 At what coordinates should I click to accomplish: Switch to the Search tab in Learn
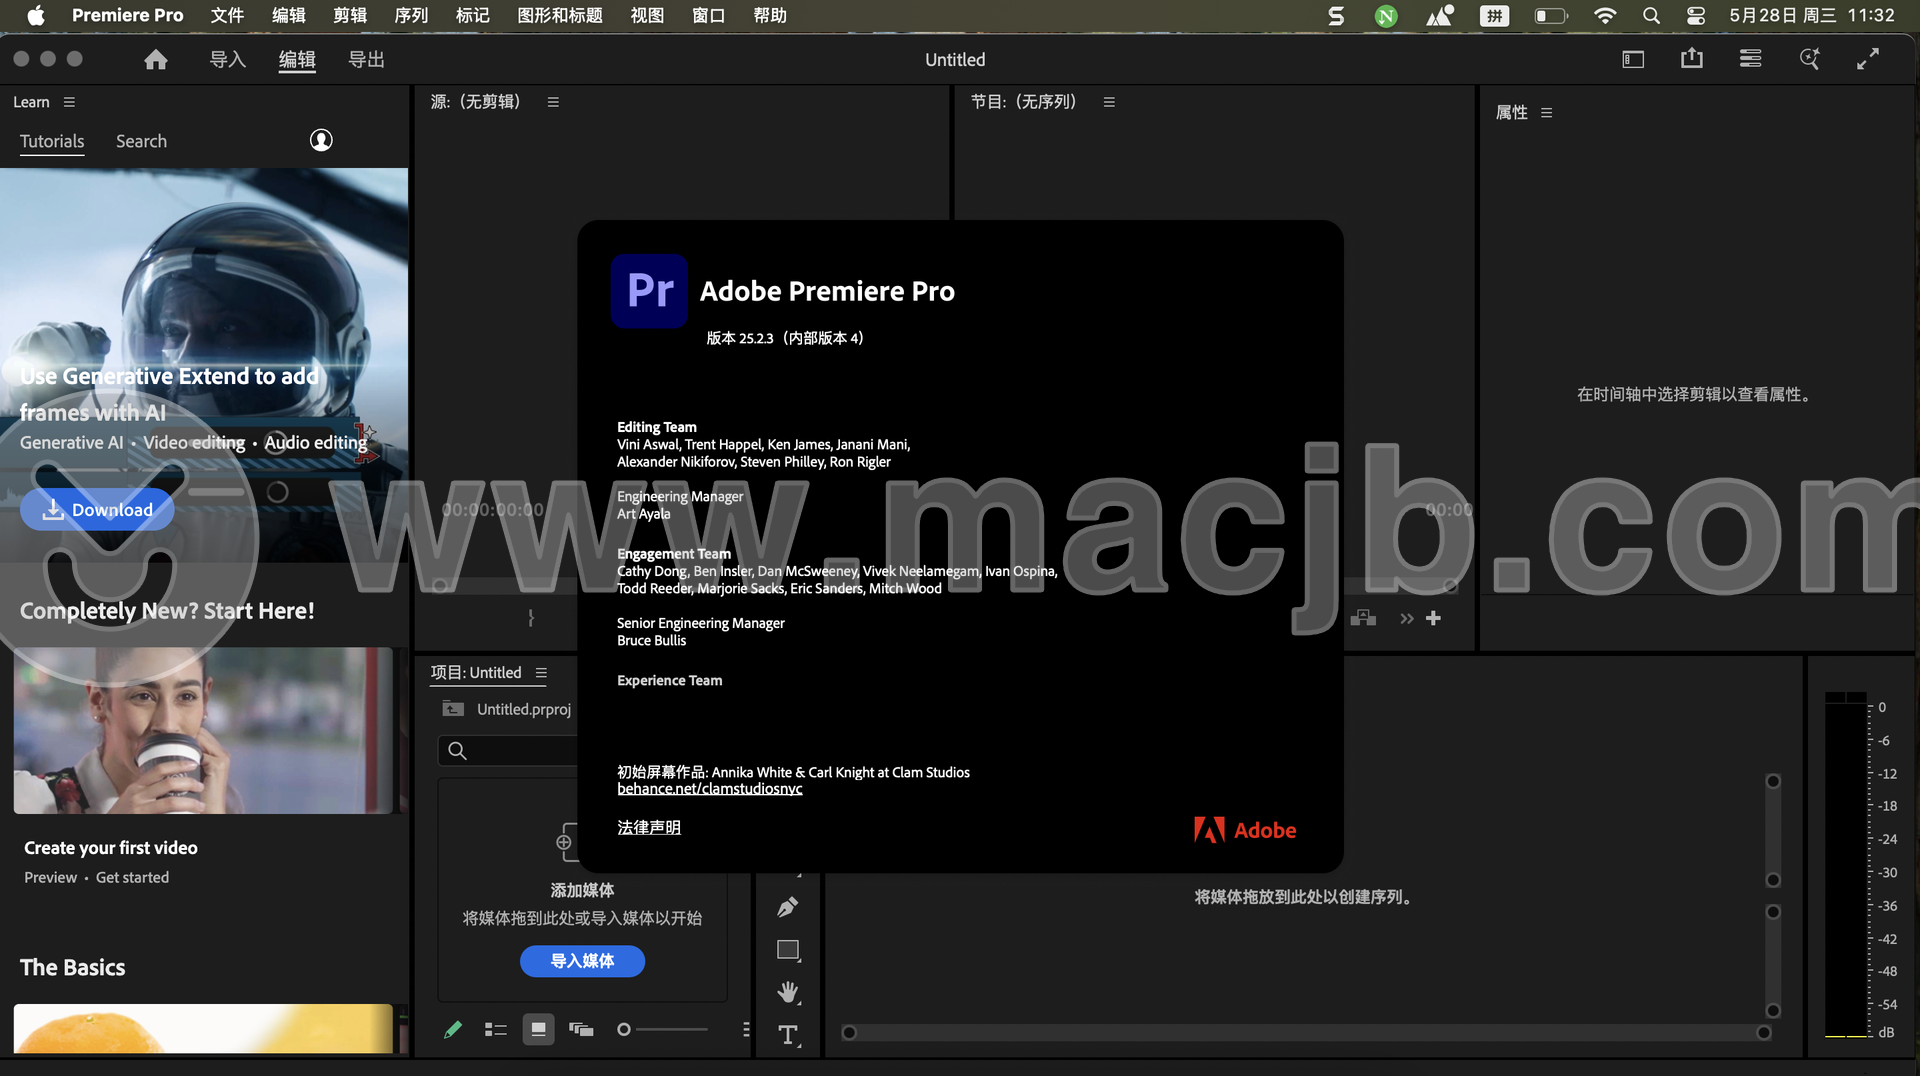[141, 141]
